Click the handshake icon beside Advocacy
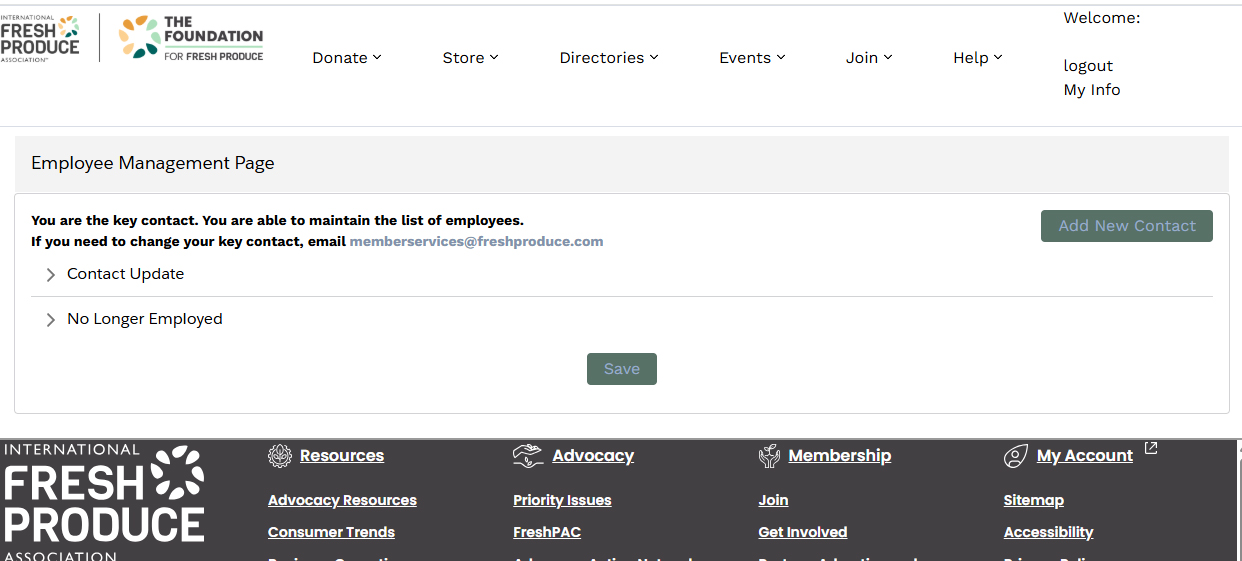Screen dimensions: 1242x561 coord(528,456)
